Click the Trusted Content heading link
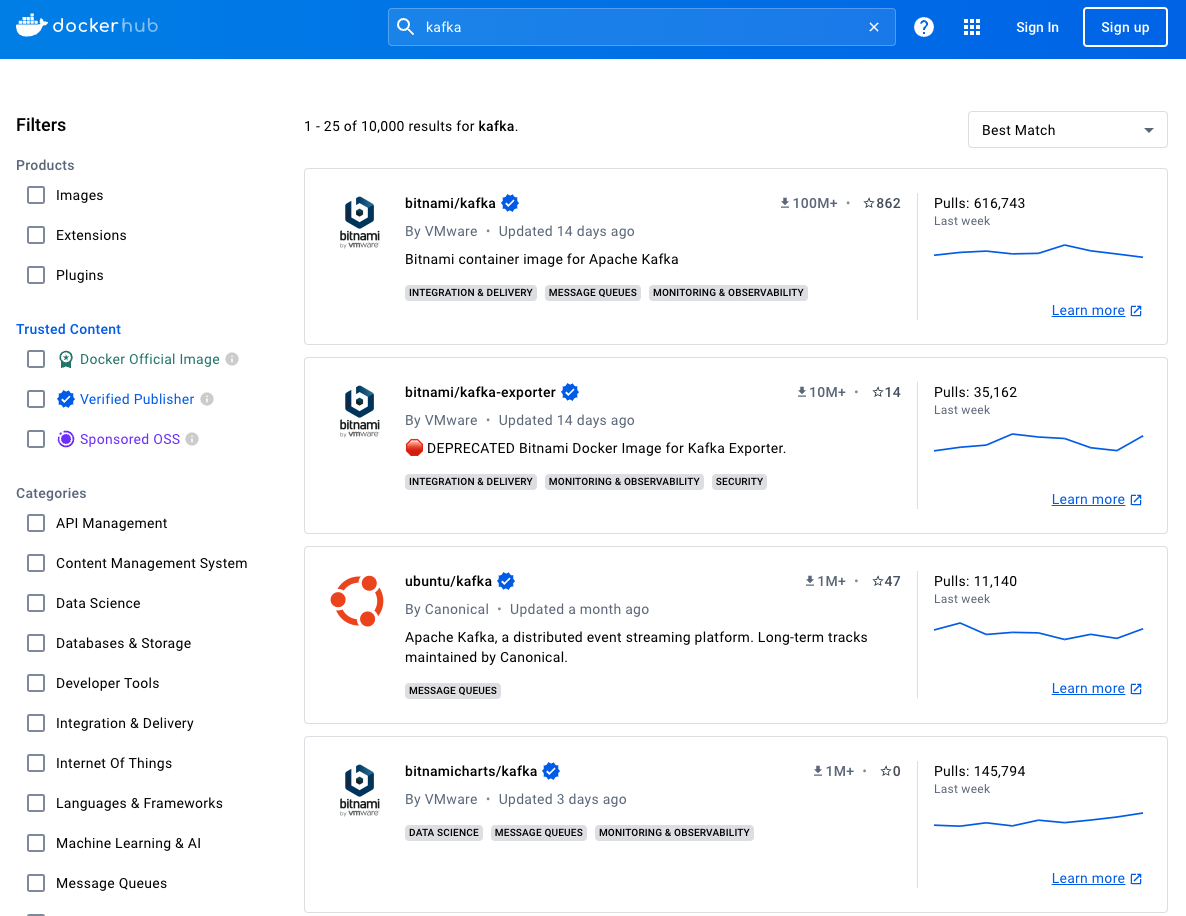This screenshot has width=1186, height=916. (x=68, y=329)
